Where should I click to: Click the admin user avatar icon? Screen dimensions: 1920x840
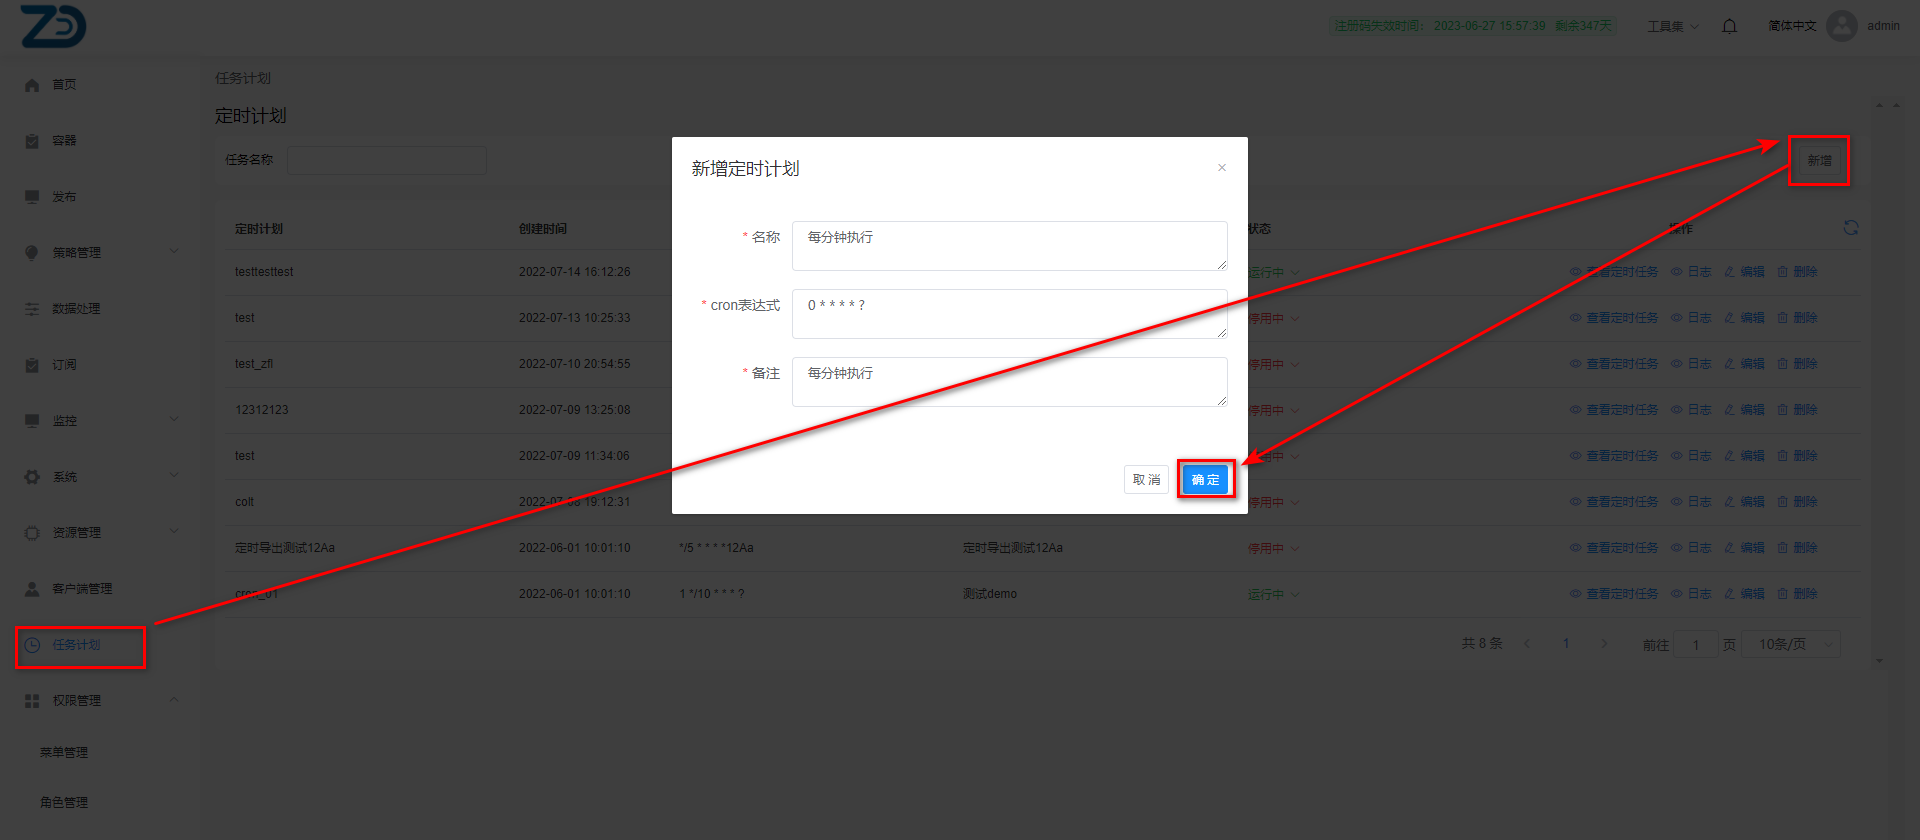(1841, 26)
